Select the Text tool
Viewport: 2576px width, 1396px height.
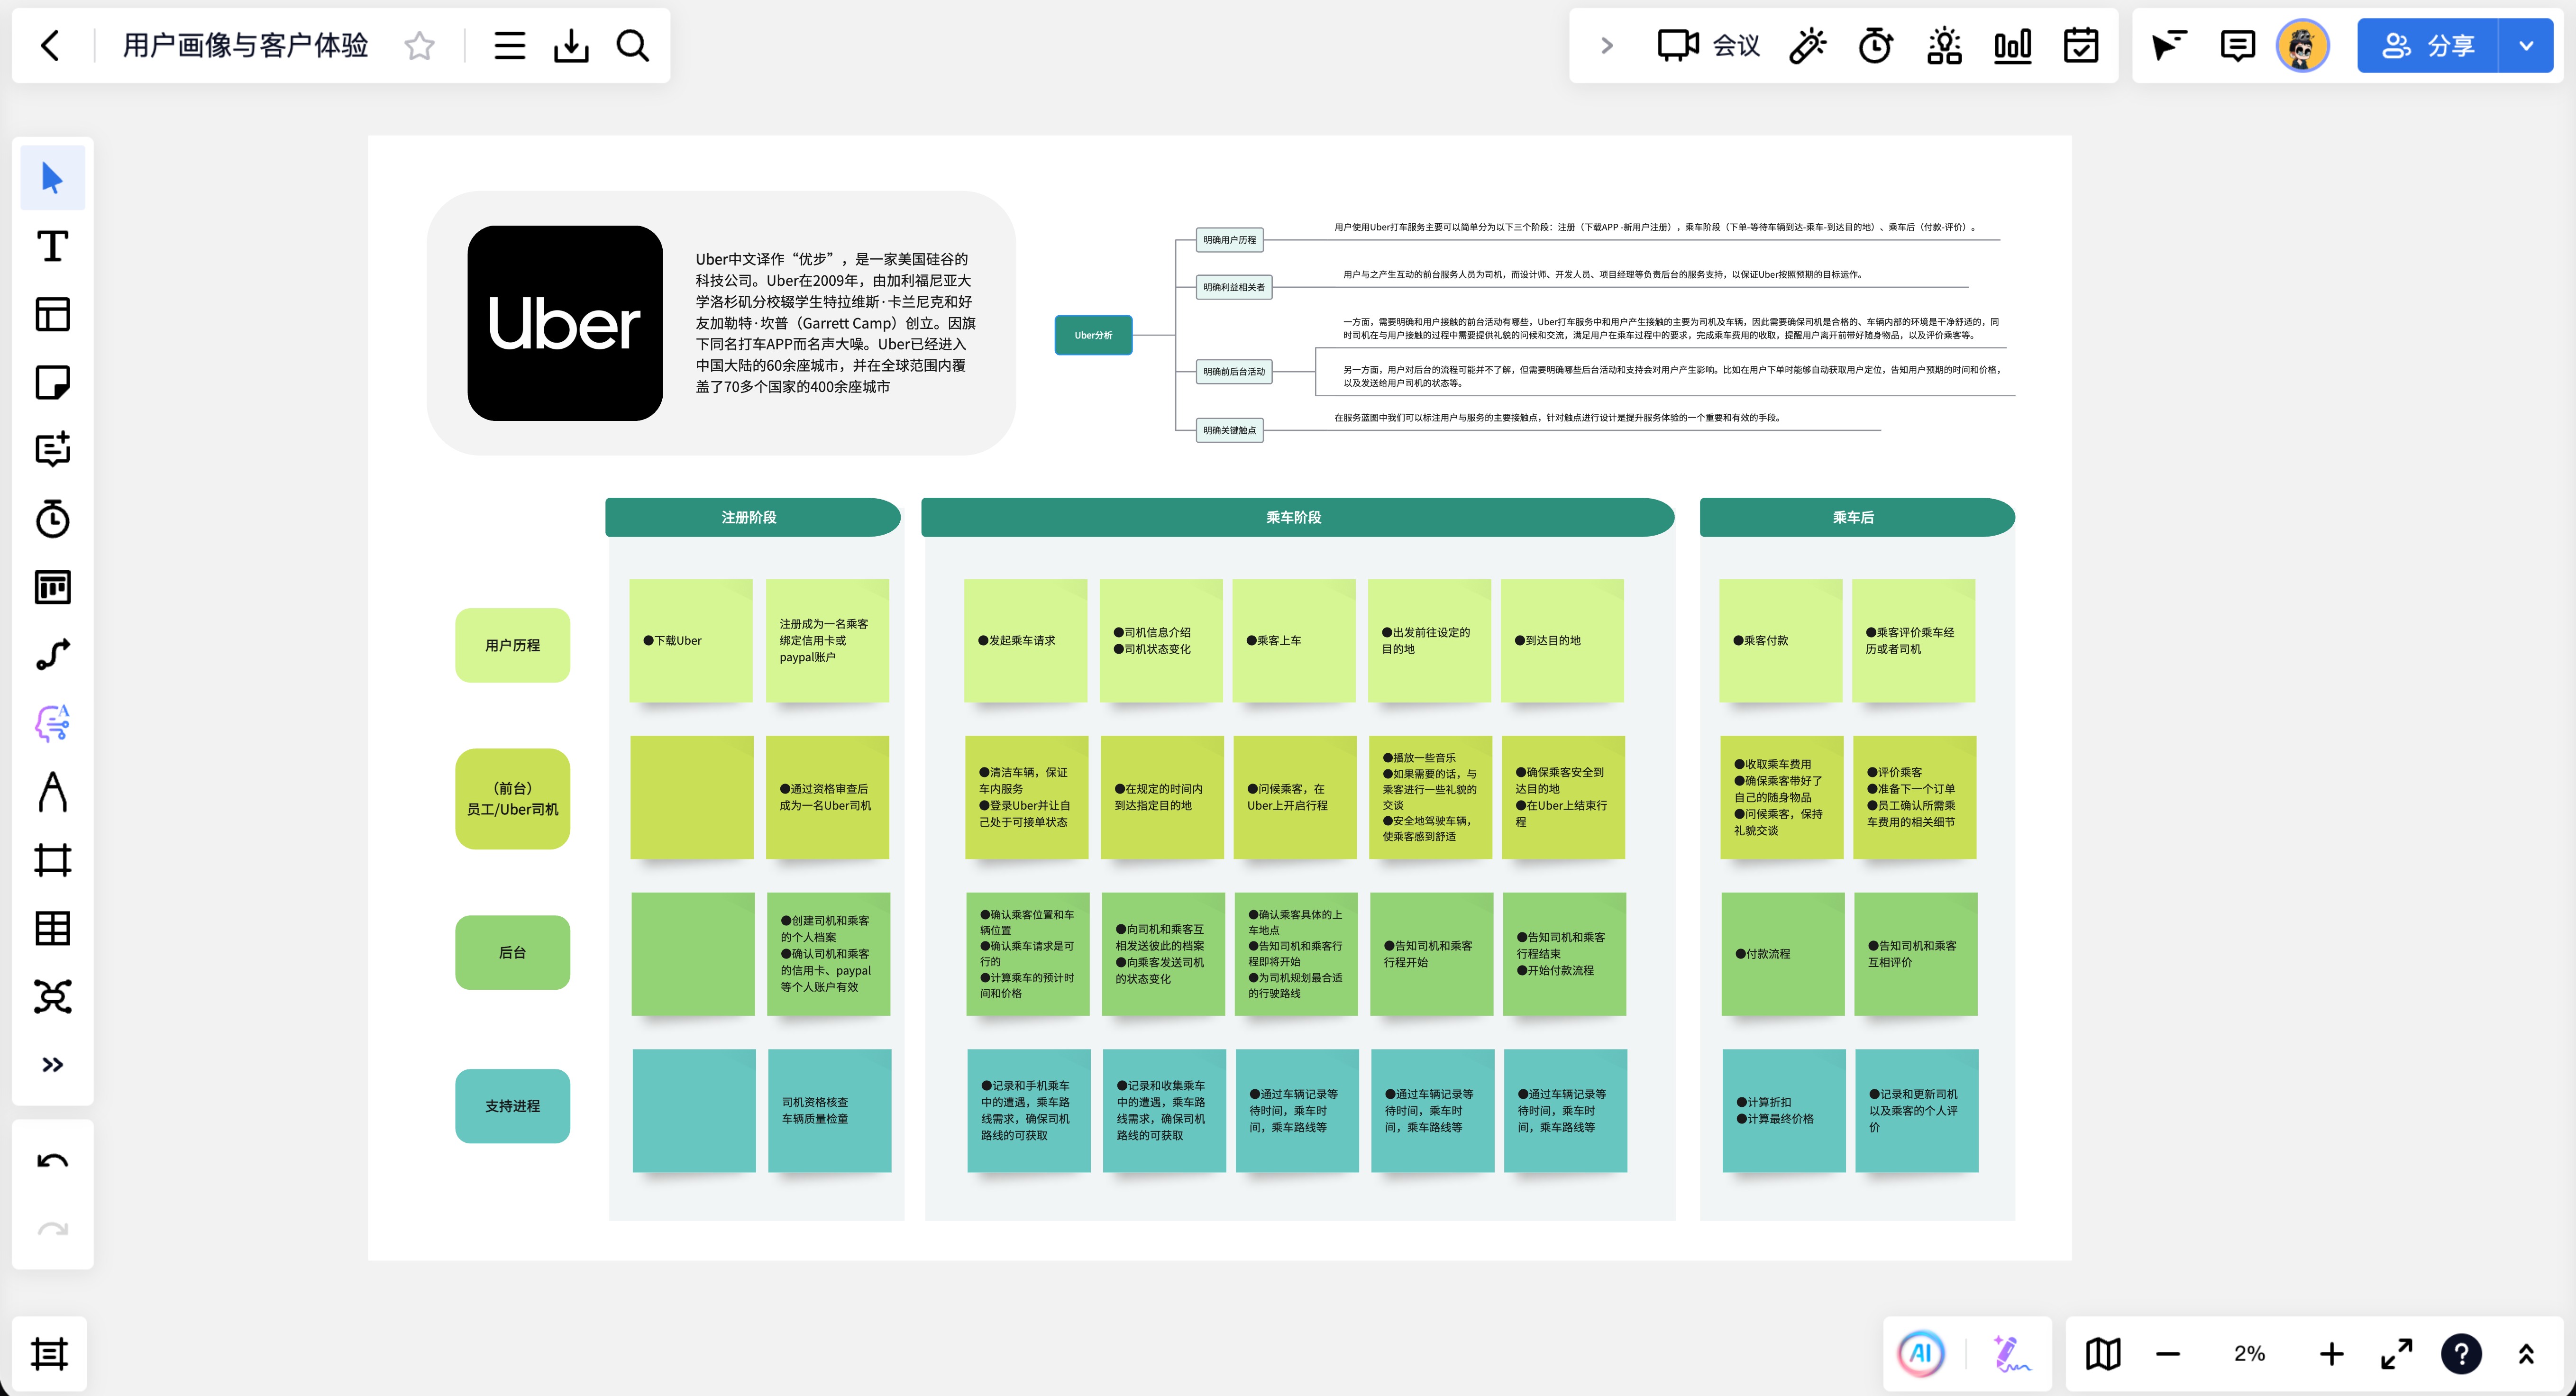pos(52,246)
